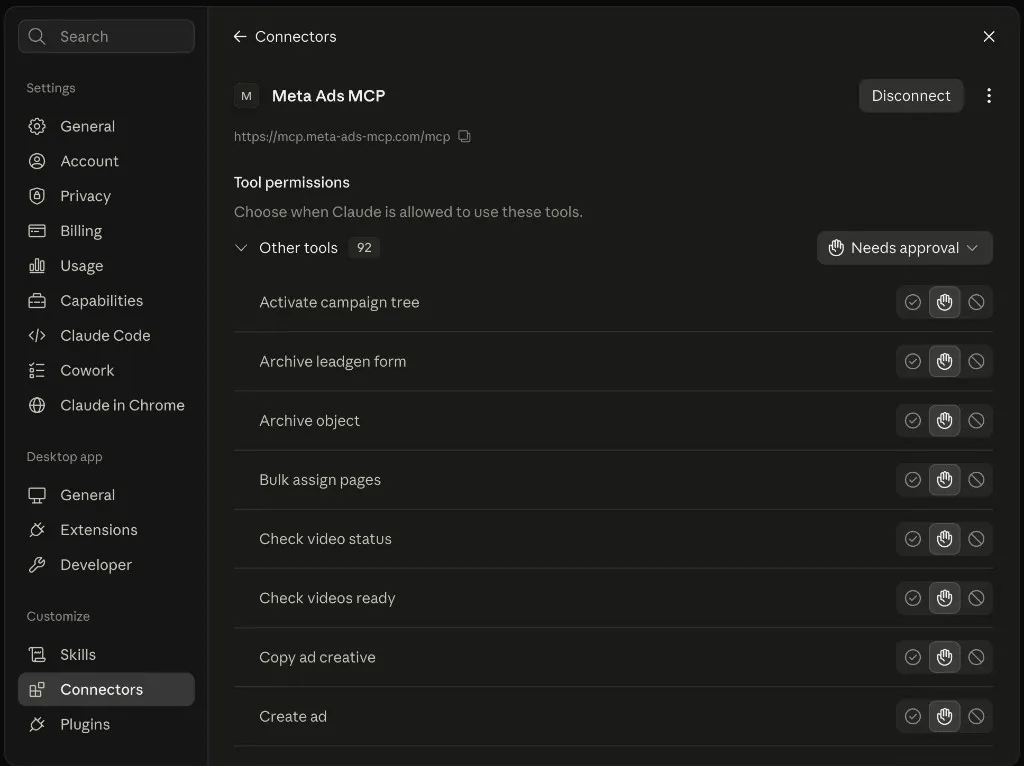Open the Needs approval dropdown
The height and width of the screenshot is (766, 1024).
pos(904,248)
